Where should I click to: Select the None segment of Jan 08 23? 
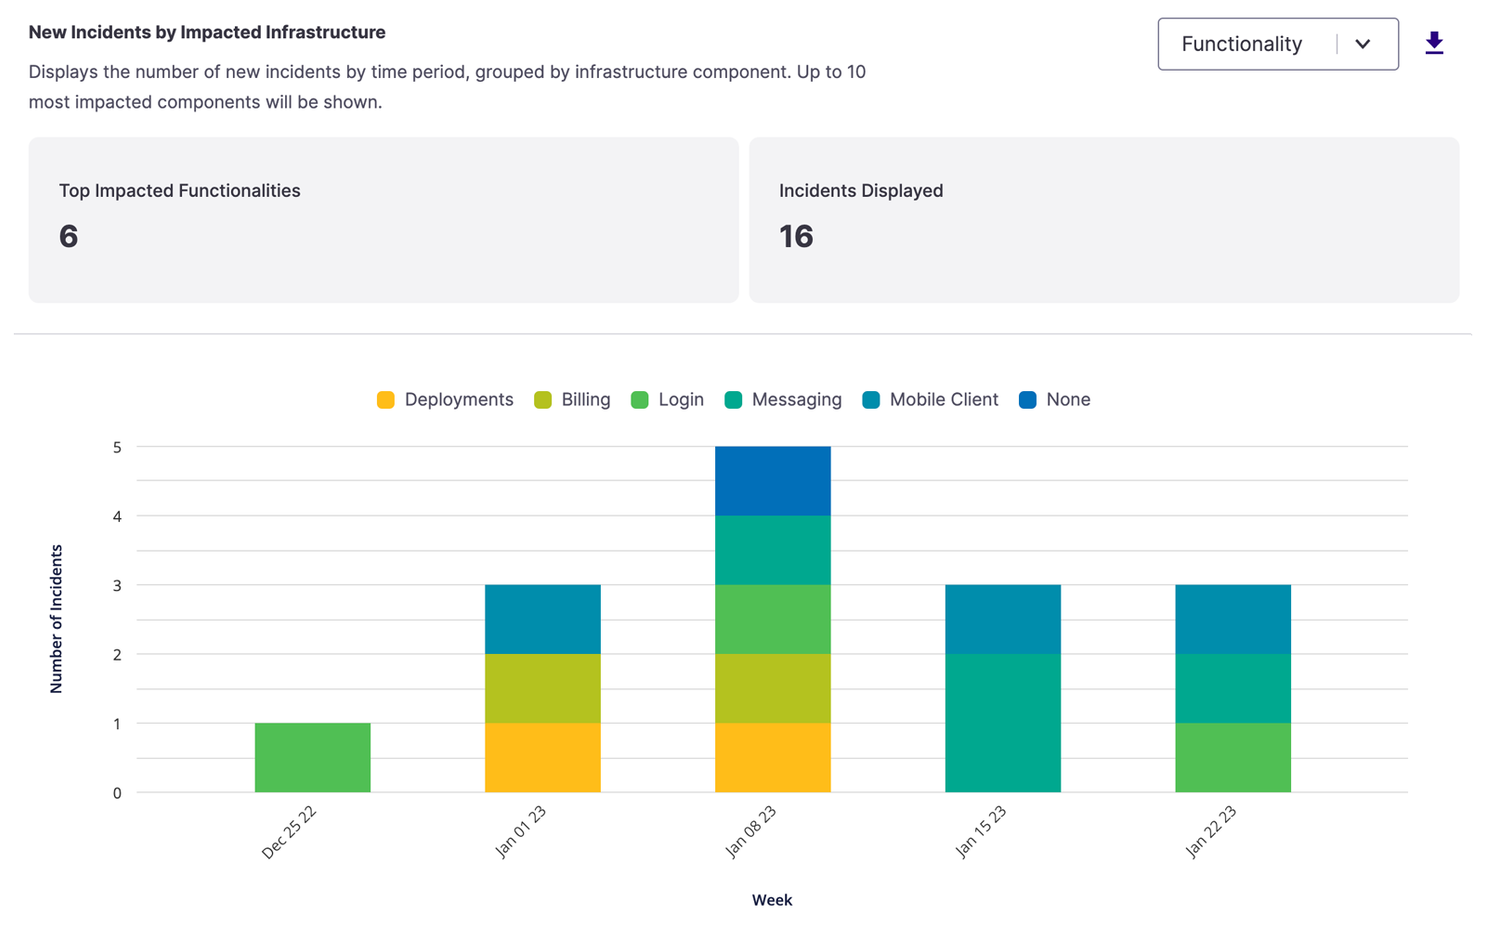pyautogui.click(x=773, y=481)
